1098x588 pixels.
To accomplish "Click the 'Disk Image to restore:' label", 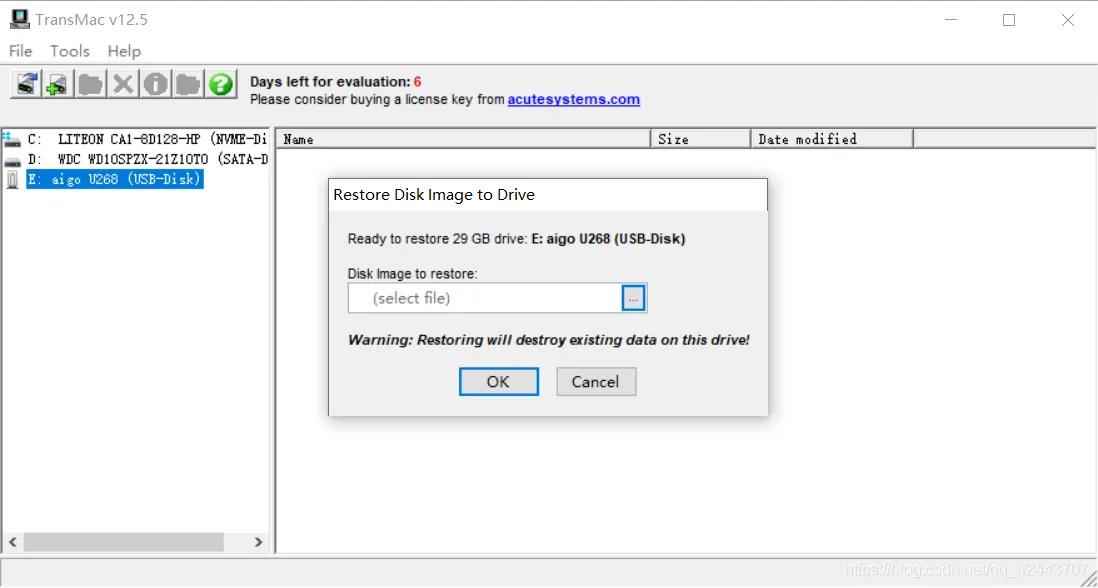I will click(x=412, y=274).
